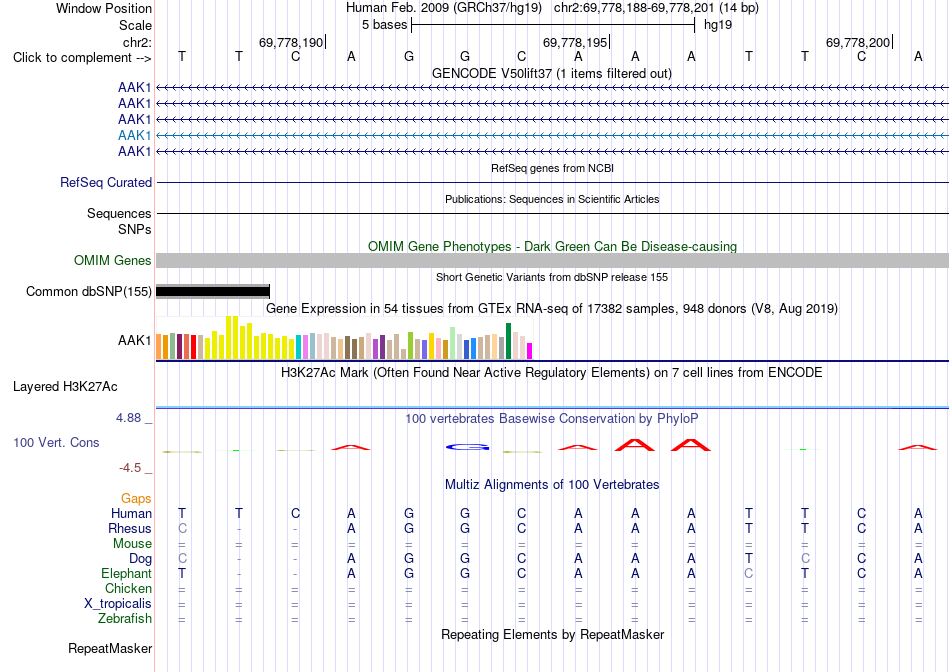Click the Sequences track label
950x672 pixels.
pos(119,213)
